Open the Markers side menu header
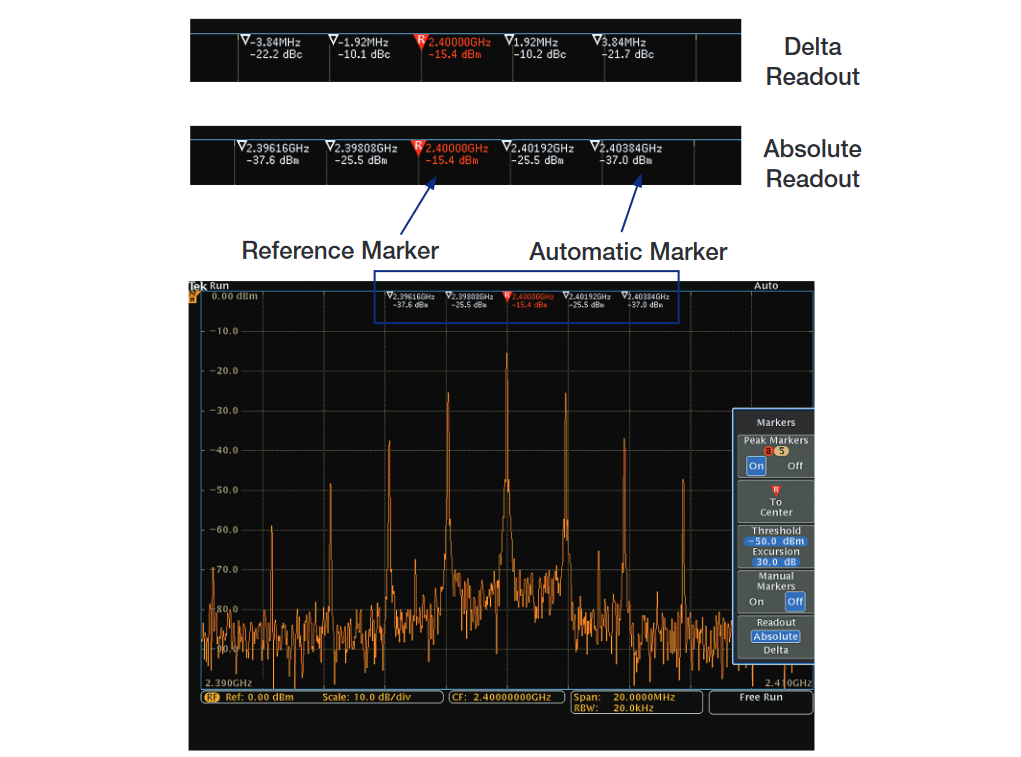 tap(776, 424)
